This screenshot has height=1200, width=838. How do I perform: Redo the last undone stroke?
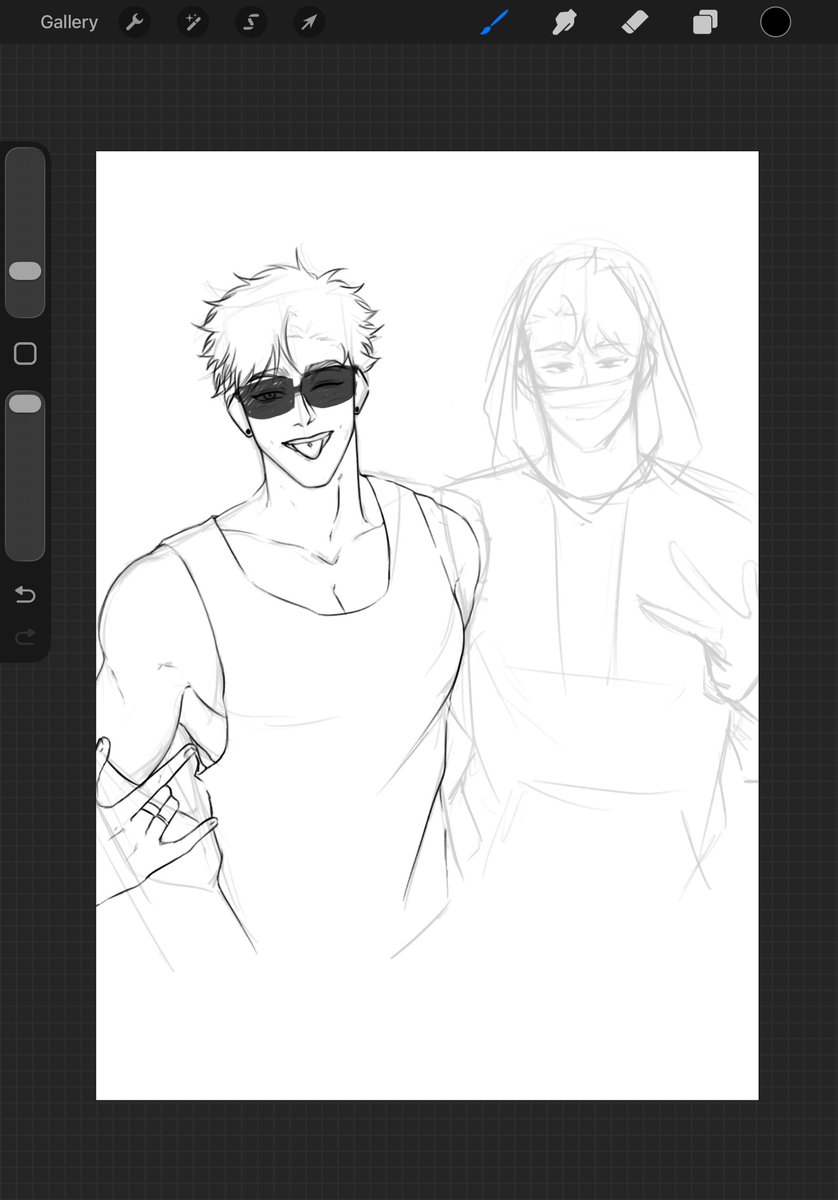(x=25, y=636)
